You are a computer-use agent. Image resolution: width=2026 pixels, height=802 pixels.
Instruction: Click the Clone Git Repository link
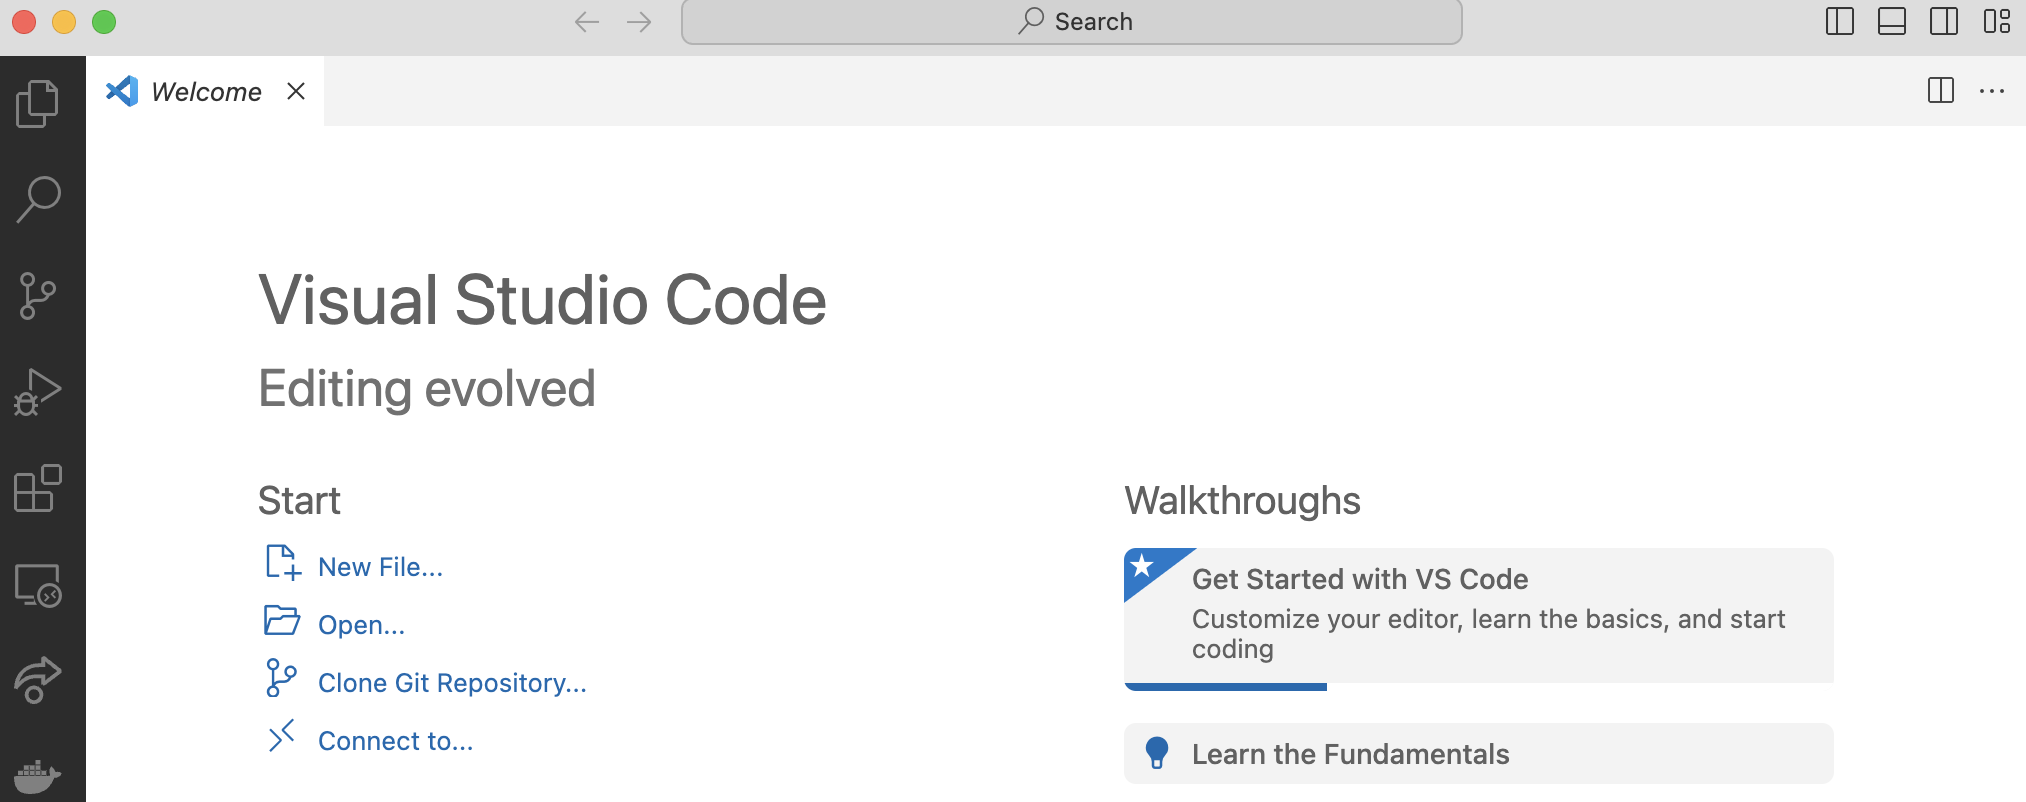[x=452, y=683]
